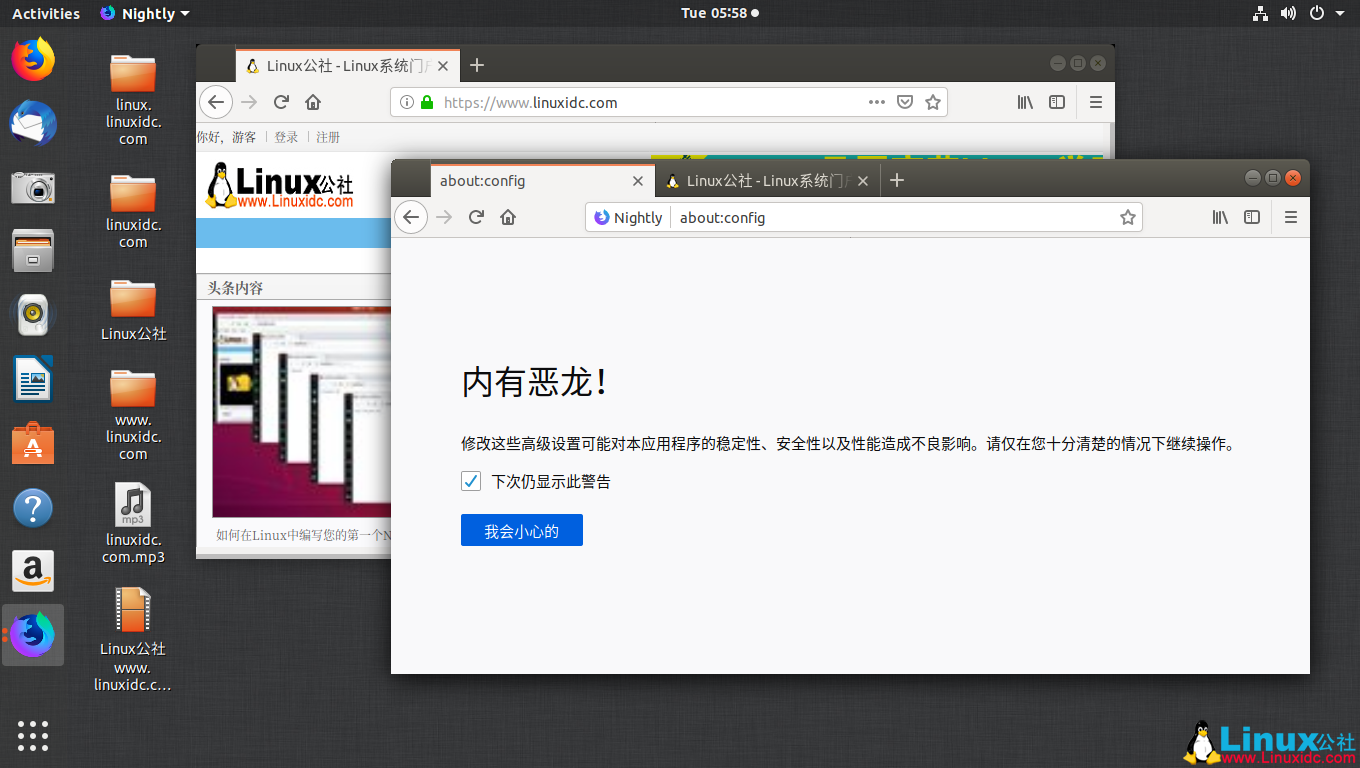This screenshot has height=768, width=1360.
Task: Open hamburger menu in front Nightly window
Action: click(1291, 217)
